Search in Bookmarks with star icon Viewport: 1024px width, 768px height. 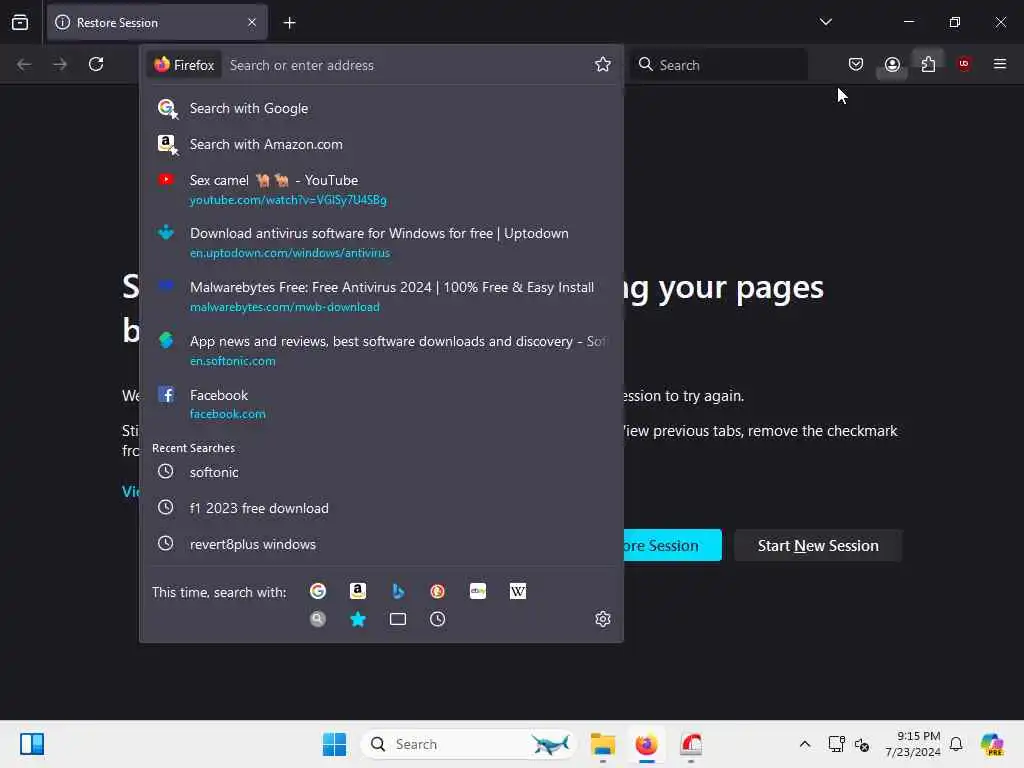click(x=358, y=619)
